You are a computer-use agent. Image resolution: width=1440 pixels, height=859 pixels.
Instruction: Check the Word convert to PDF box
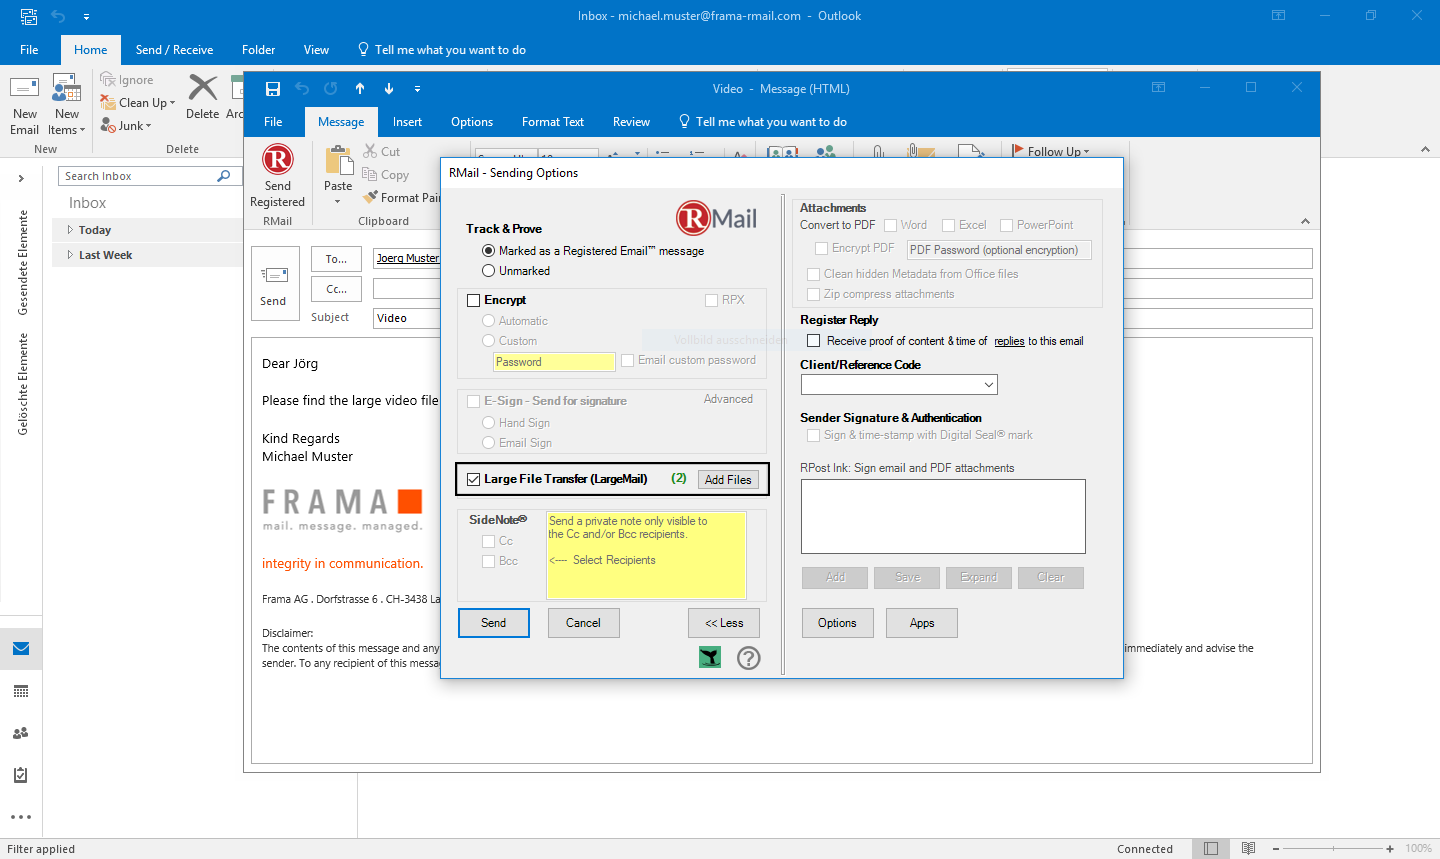(x=891, y=225)
